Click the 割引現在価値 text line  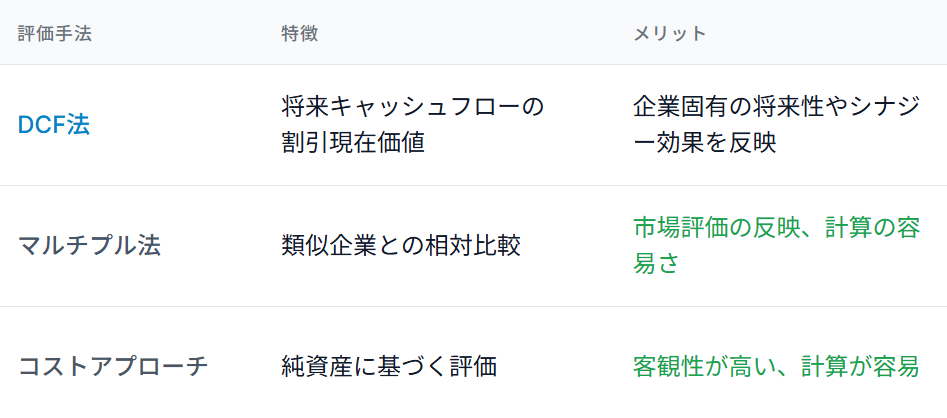353,143
